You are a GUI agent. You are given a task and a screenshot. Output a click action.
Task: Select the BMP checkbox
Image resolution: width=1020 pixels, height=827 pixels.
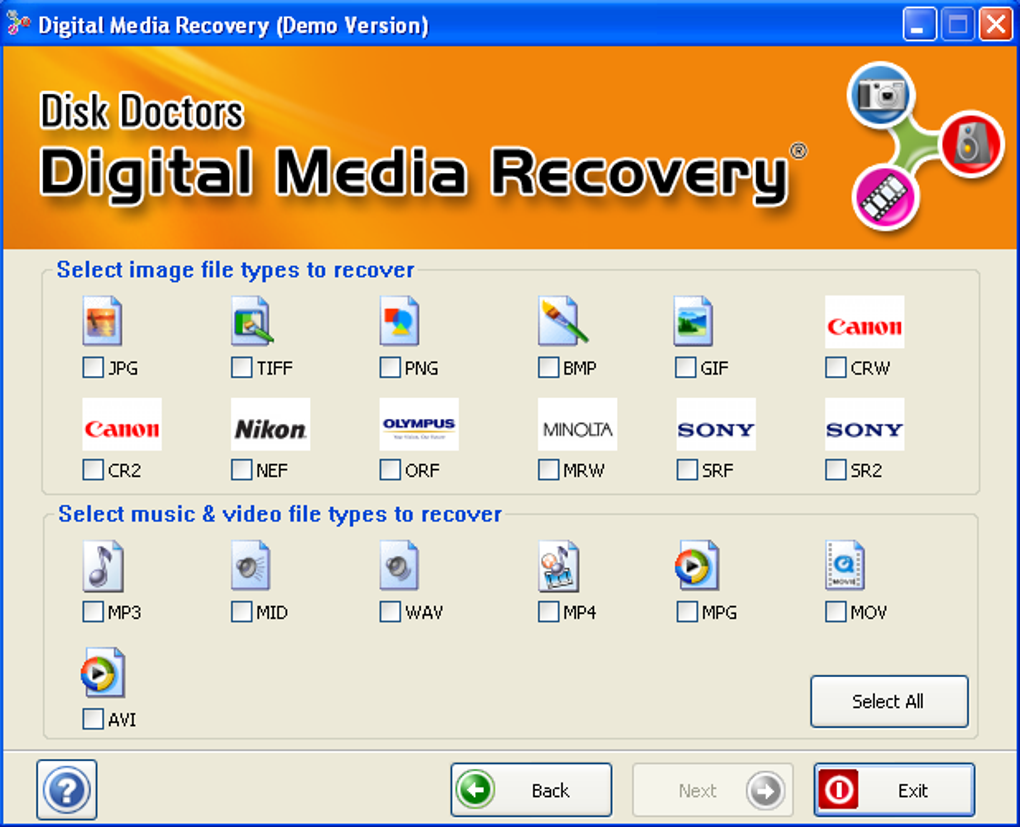pos(548,368)
